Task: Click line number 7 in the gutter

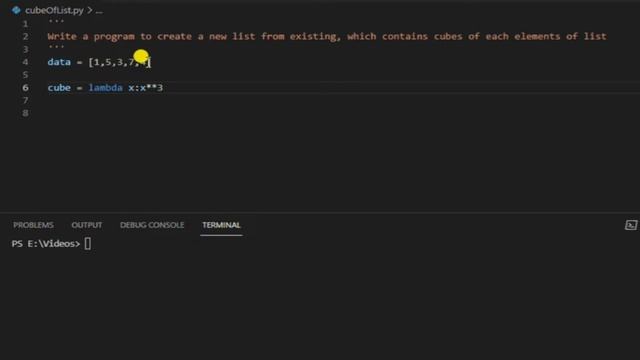Action: 25,100
